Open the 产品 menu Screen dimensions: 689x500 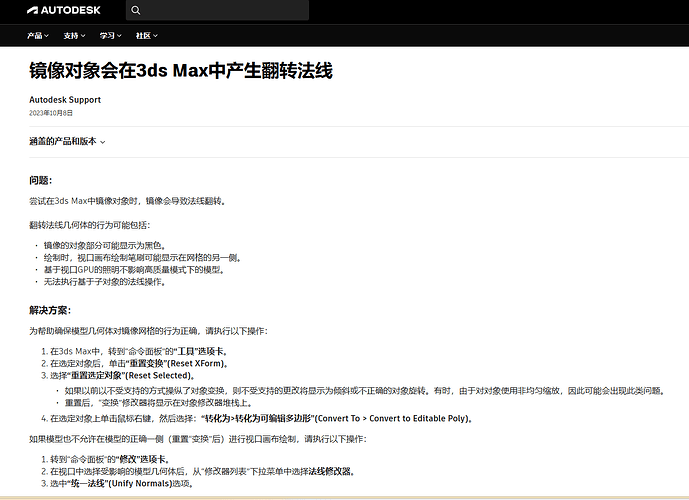38,36
